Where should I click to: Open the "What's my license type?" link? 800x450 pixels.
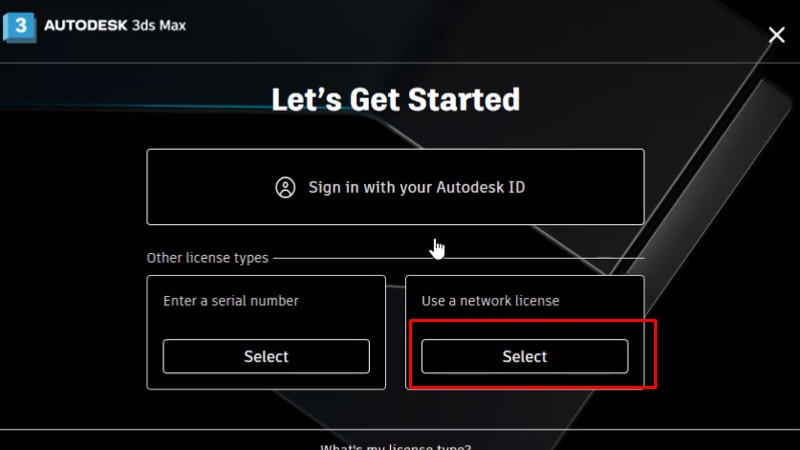click(x=395, y=445)
